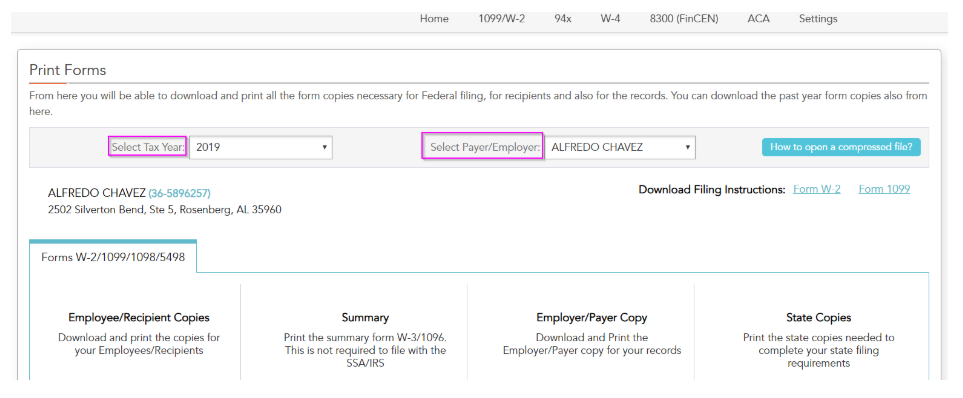Click the Summary section heading
Image resolution: width=963 pixels, height=398 pixels.
tap(365, 318)
